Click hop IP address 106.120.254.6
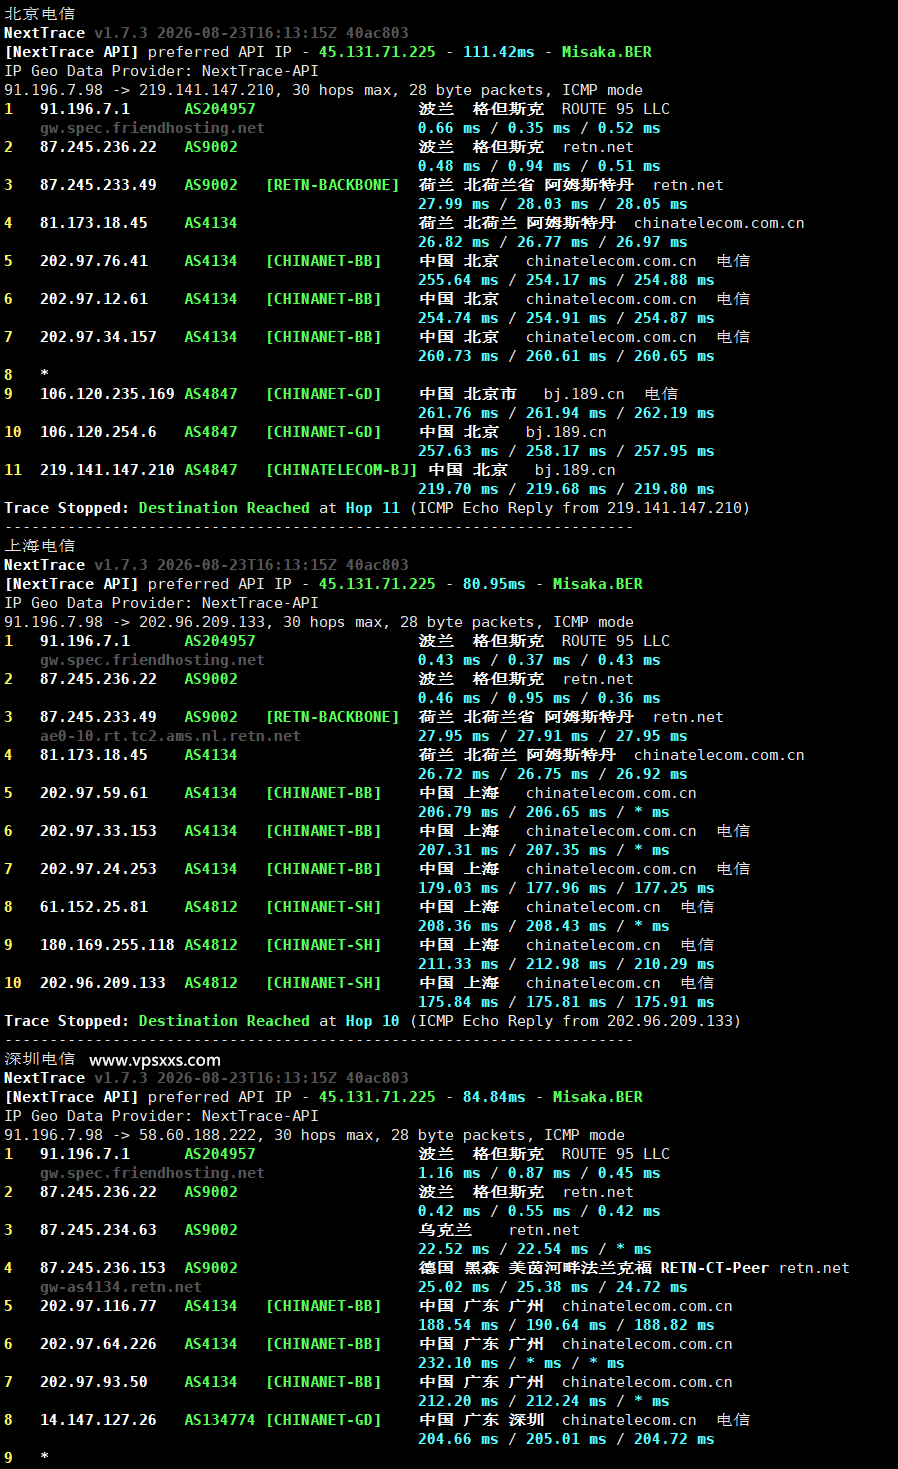 pyautogui.click(x=98, y=432)
